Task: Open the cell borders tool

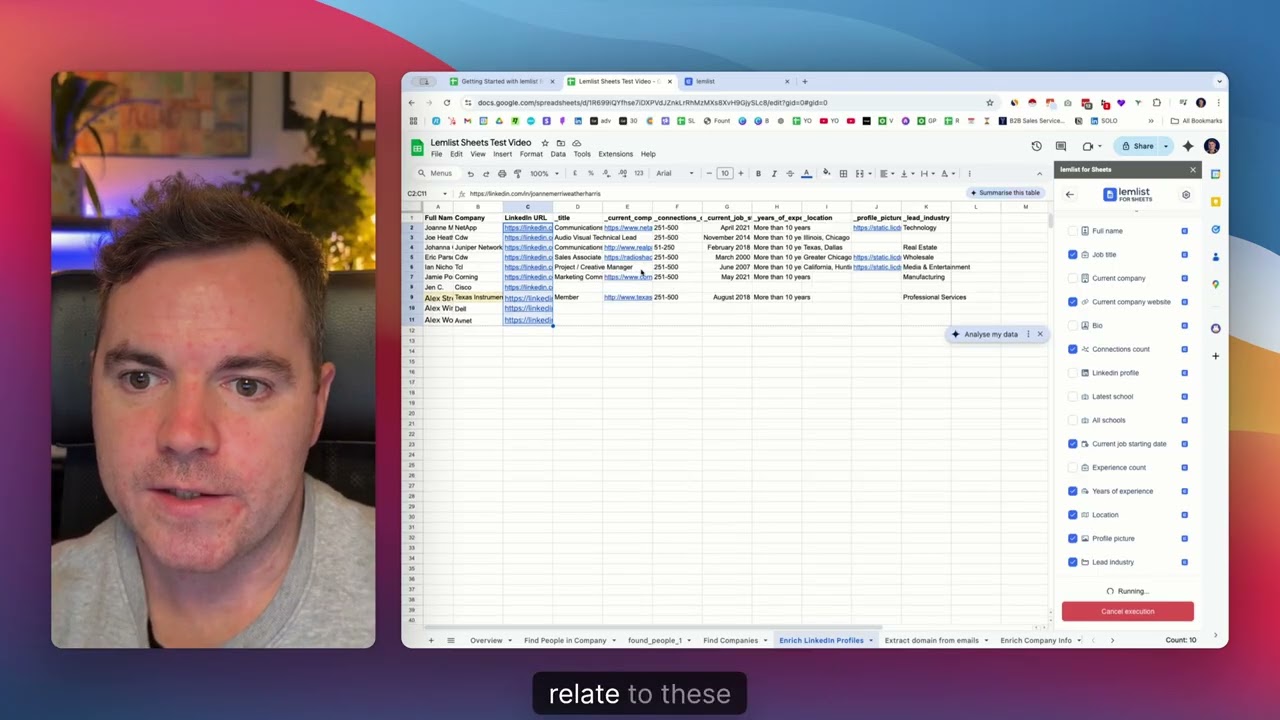Action: click(843, 173)
